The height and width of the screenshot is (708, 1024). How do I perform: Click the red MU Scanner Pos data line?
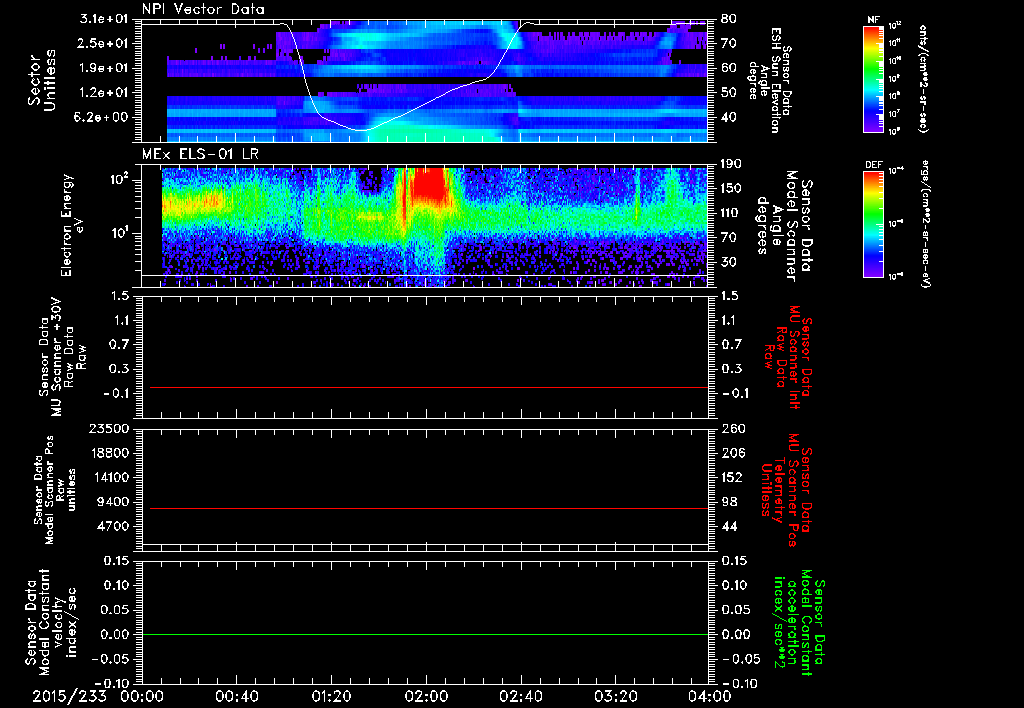(428, 508)
